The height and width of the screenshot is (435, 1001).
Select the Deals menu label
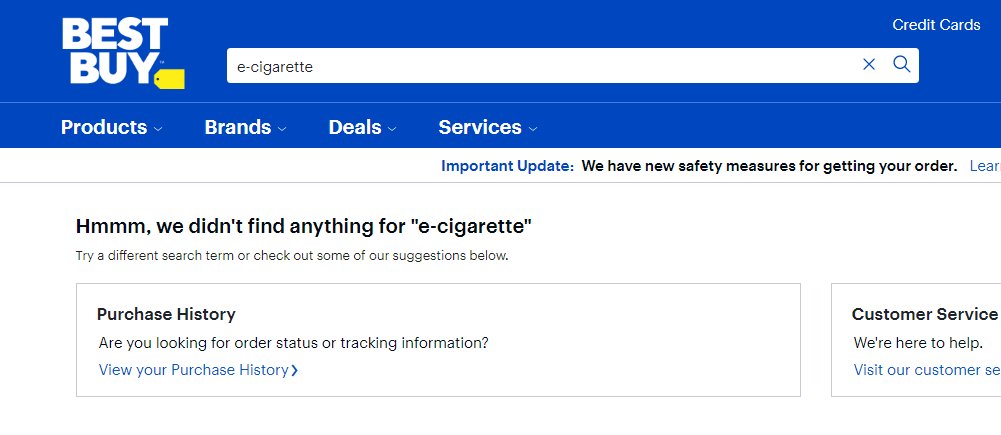pyautogui.click(x=355, y=128)
